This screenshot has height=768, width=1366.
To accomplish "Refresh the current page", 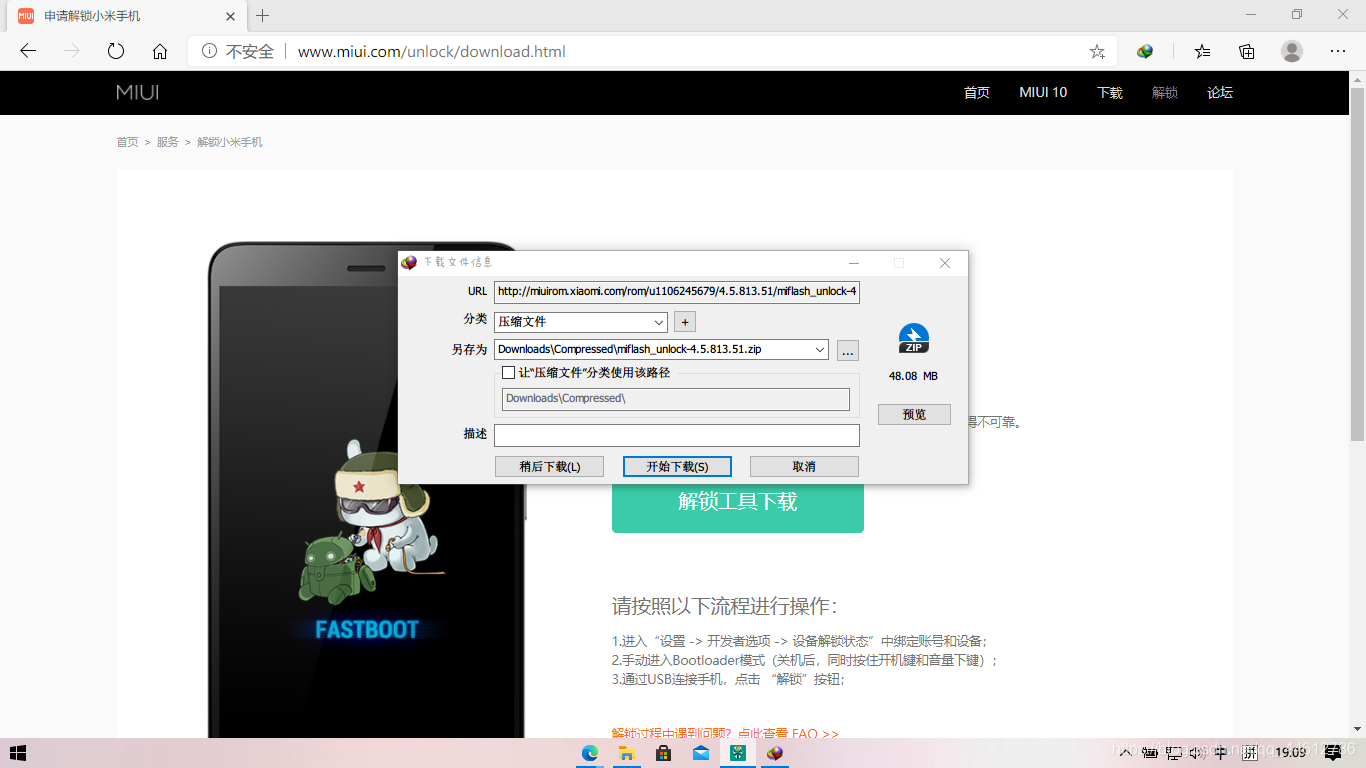I will 116,51.
